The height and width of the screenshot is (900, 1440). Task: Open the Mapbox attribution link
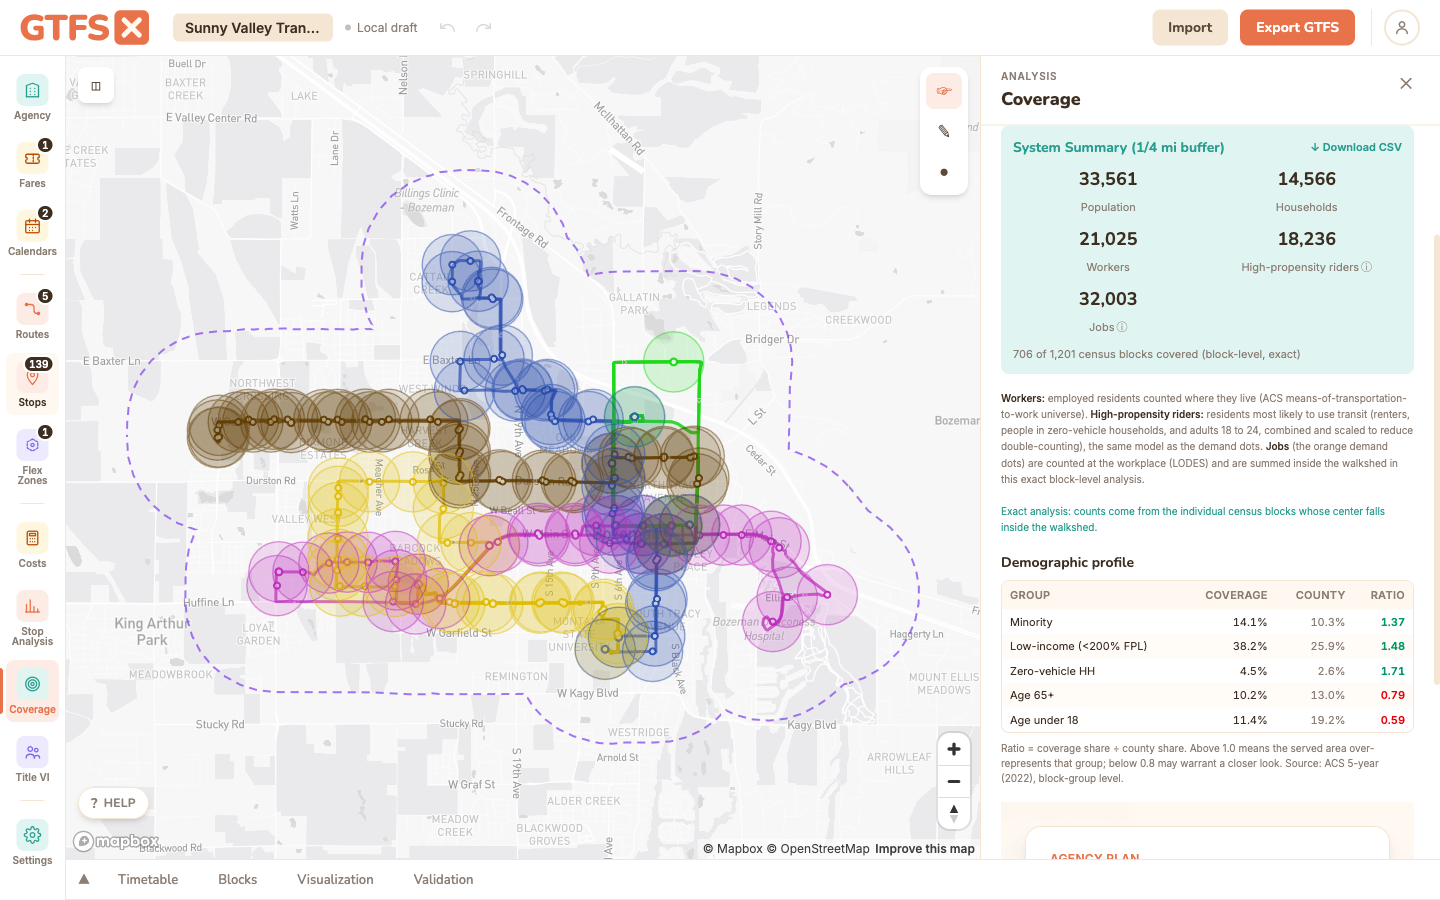click(733, 849)
